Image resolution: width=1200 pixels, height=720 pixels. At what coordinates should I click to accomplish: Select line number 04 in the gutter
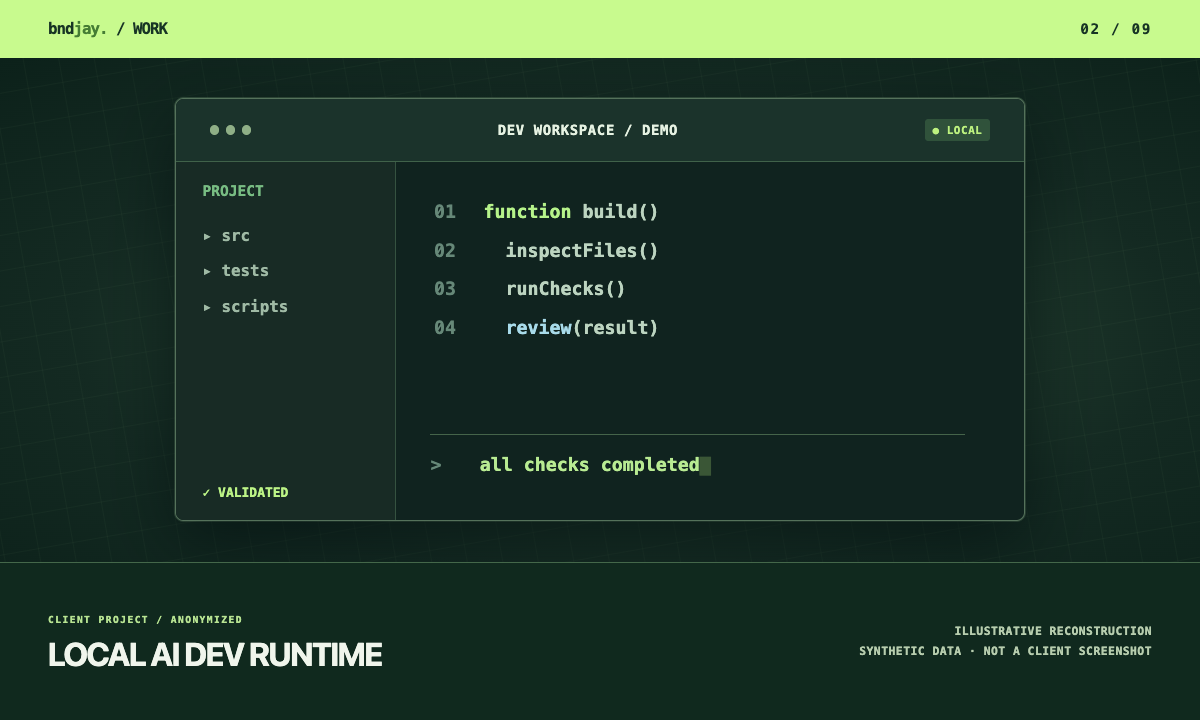[445, 328]
